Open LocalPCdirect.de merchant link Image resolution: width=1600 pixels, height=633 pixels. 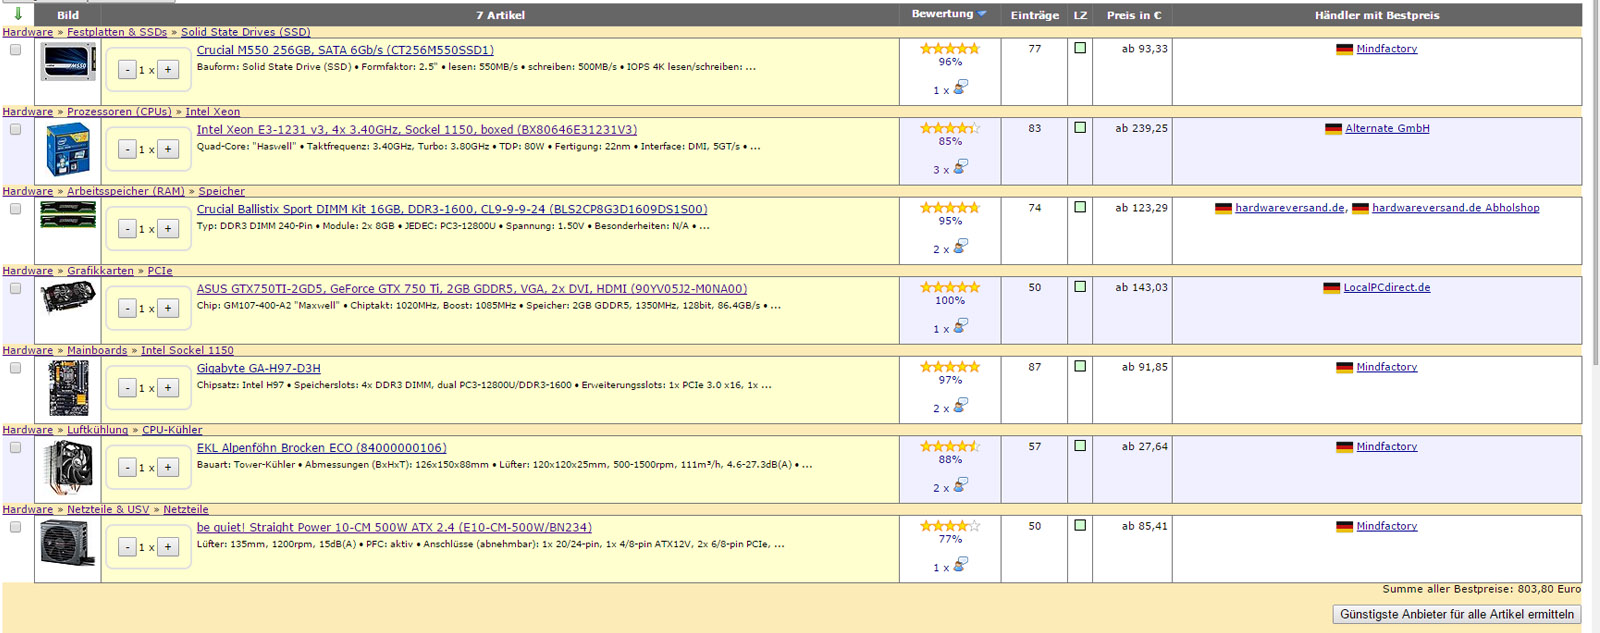click(x=1387, y=287)
